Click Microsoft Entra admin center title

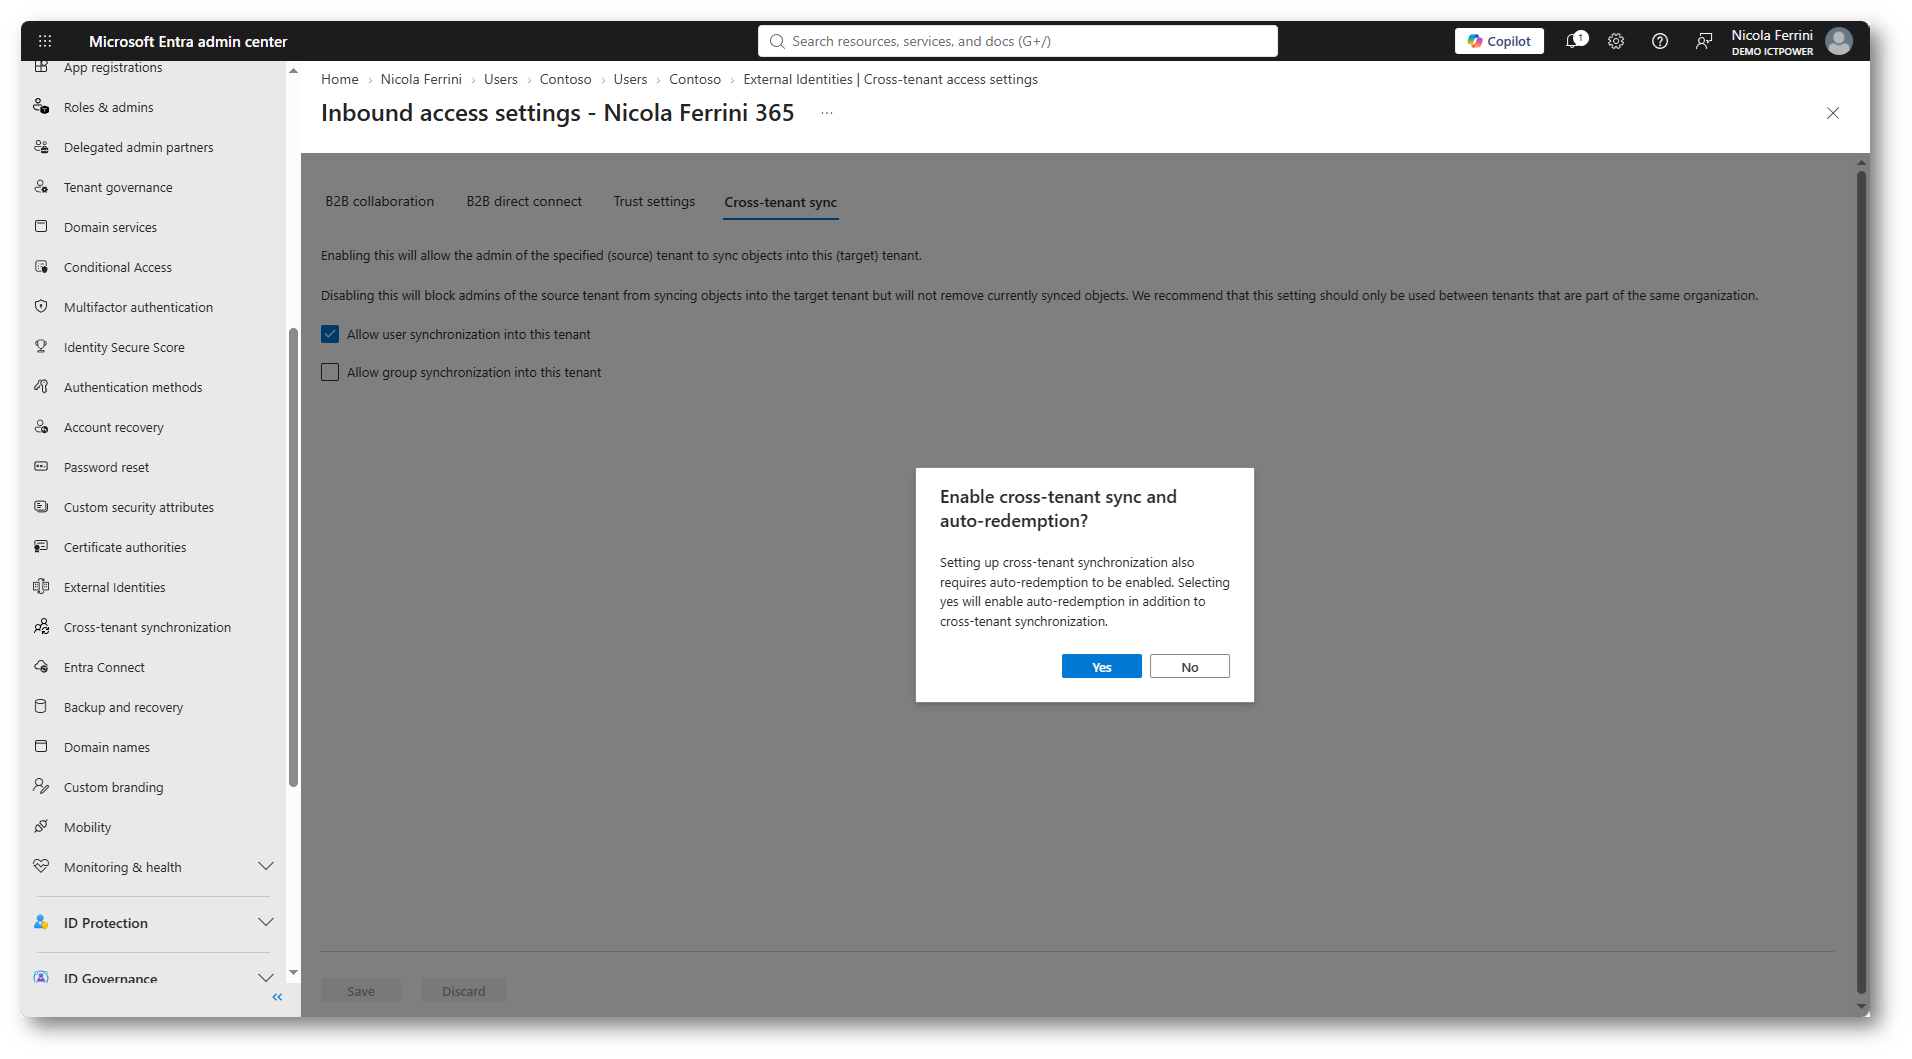(188, 41)
